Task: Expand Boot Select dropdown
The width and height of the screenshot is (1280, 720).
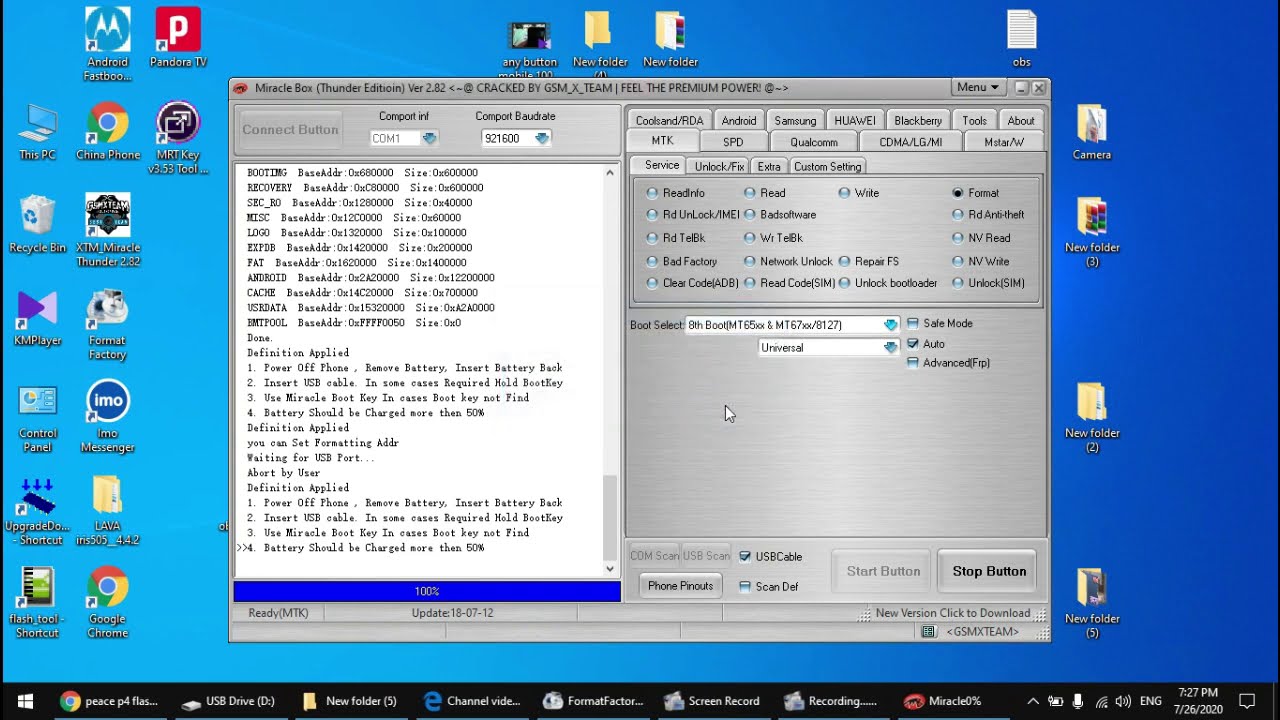Action: [x=890, y=325]
